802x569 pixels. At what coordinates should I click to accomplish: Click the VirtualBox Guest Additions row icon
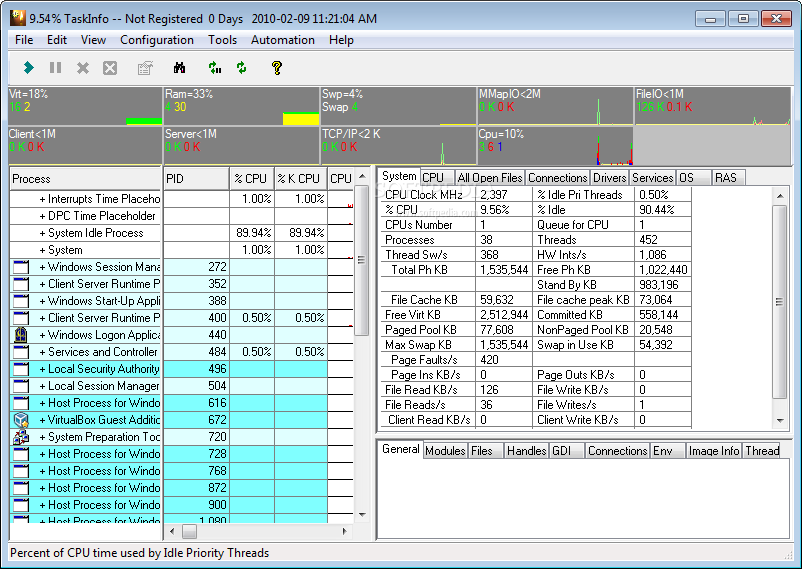(21, 420)
